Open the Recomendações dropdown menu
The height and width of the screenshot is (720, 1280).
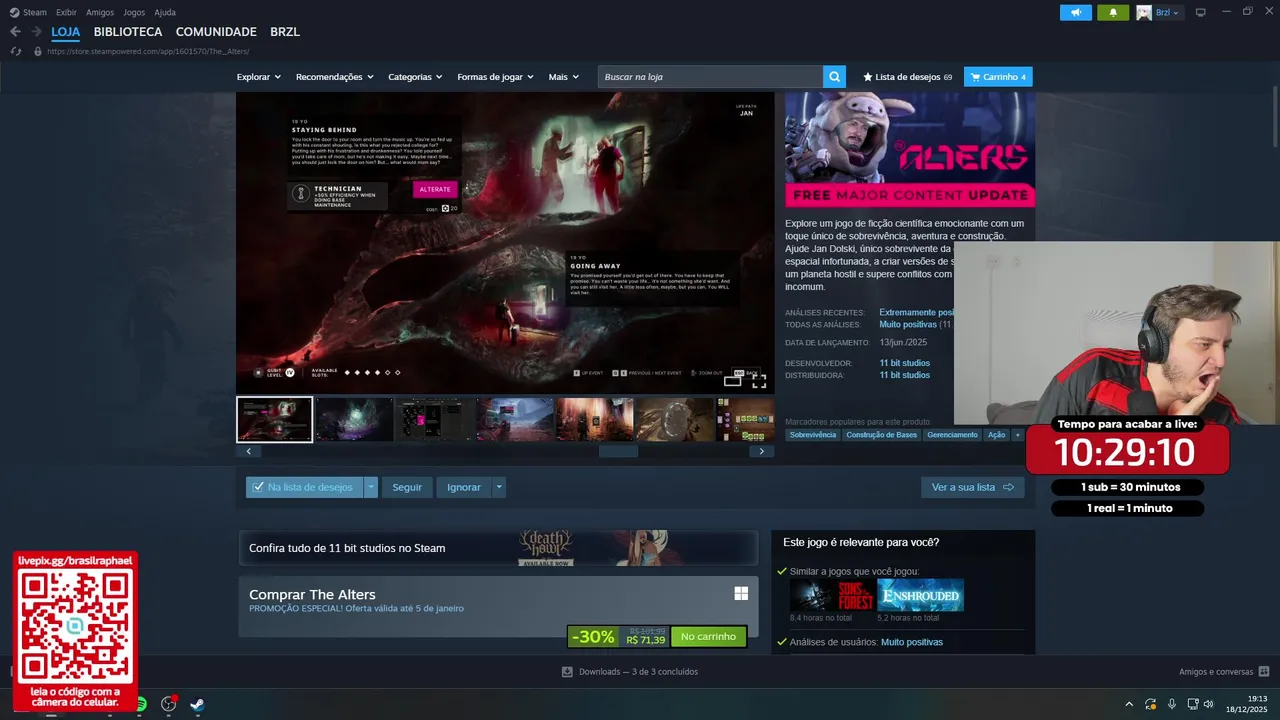coord(335,77)
